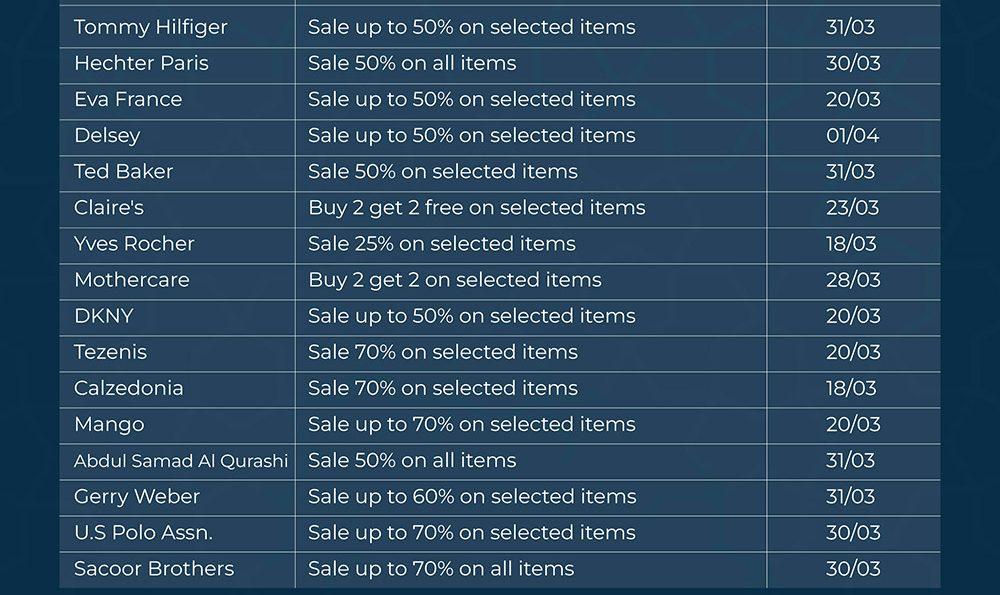This screenshot has height=595, width=1000.
Task: Click the Yves Rocher brand name
Action: [134, 243]
